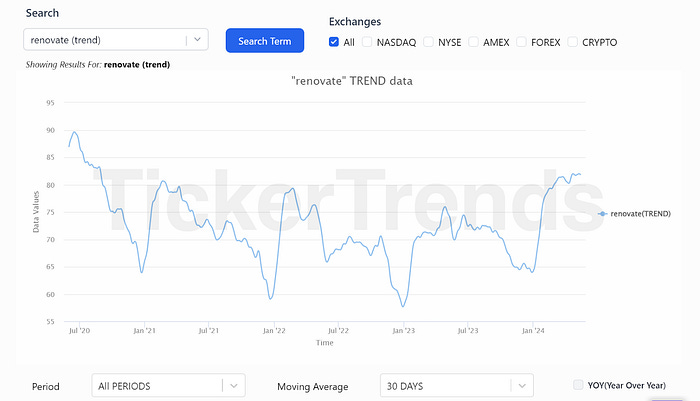Tick the AMEX exchange checkbox
This screenshot has width=700, height=401.
coord(473,42)
